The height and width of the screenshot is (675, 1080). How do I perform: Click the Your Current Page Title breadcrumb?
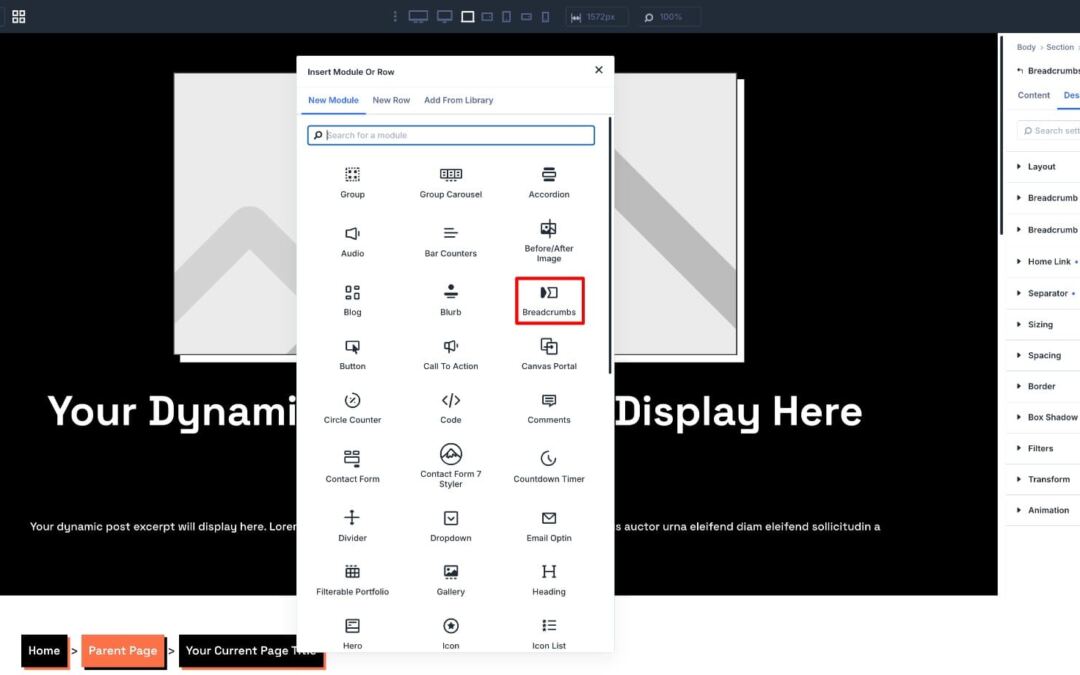click(x=251, y=650)
